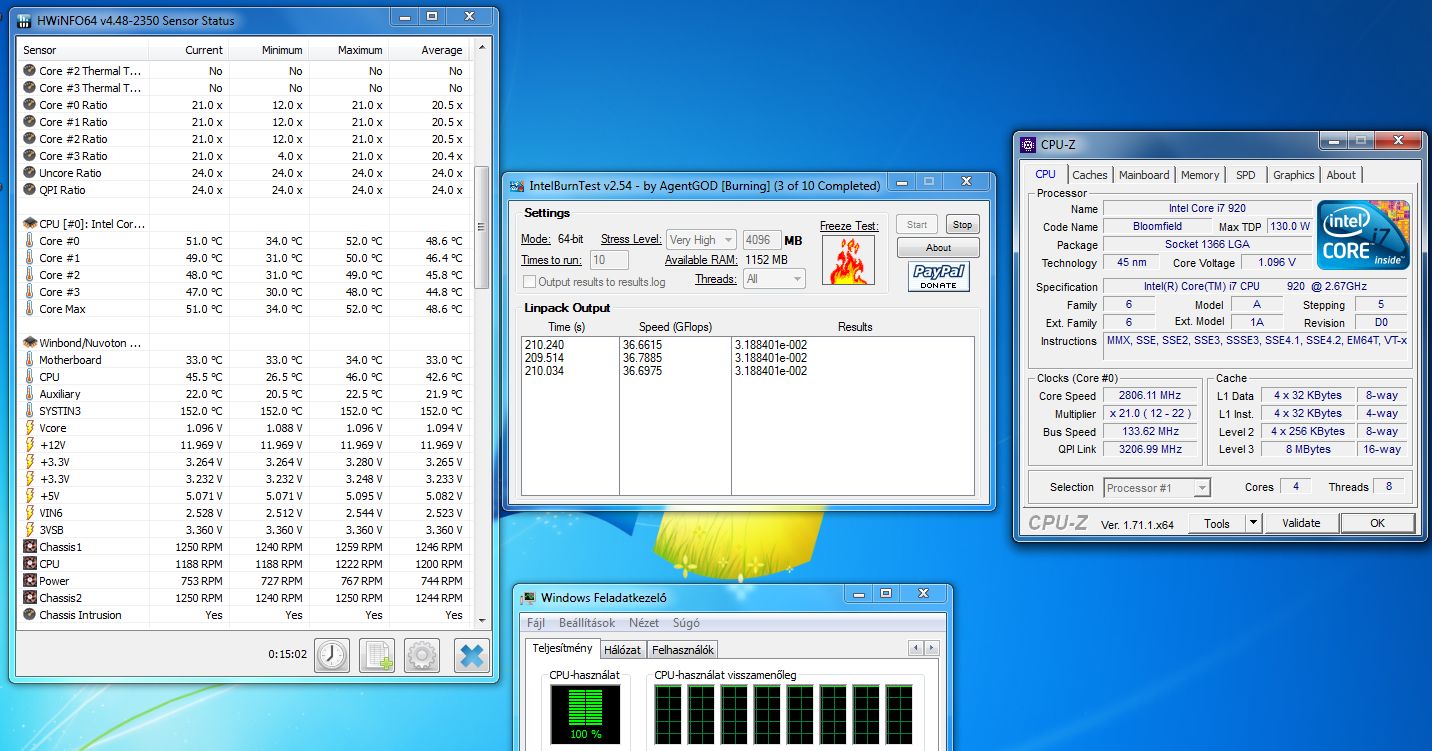1432x751 pixels.
Task: Open the About tab in CPU-Z
Action: (1341, 175)
